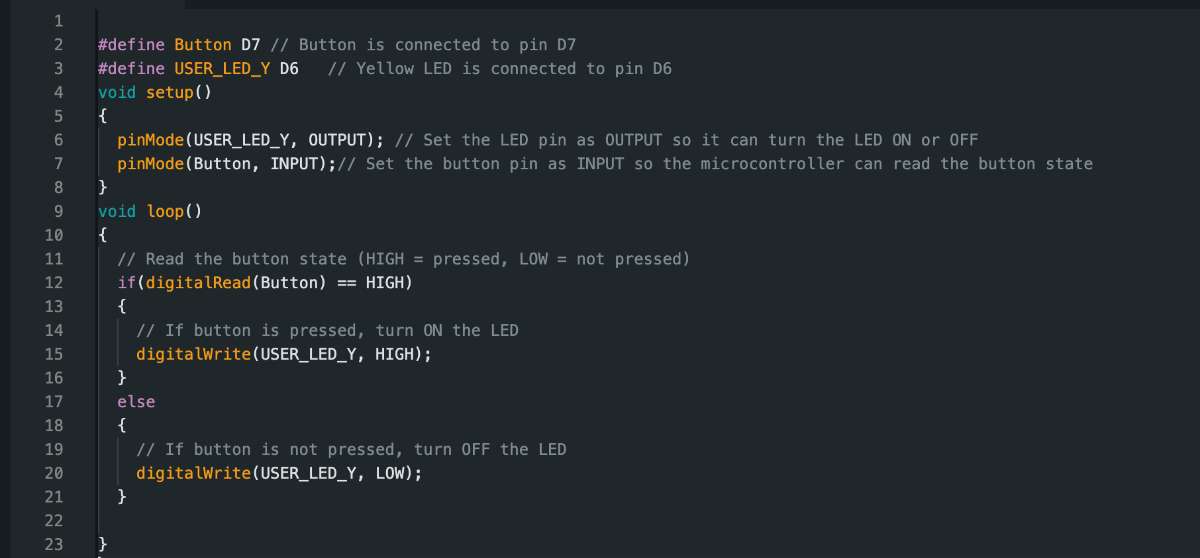This screenshot has height=558, width=1200.
Task: Click line number 17 beside else
Action: click(53, 401)
